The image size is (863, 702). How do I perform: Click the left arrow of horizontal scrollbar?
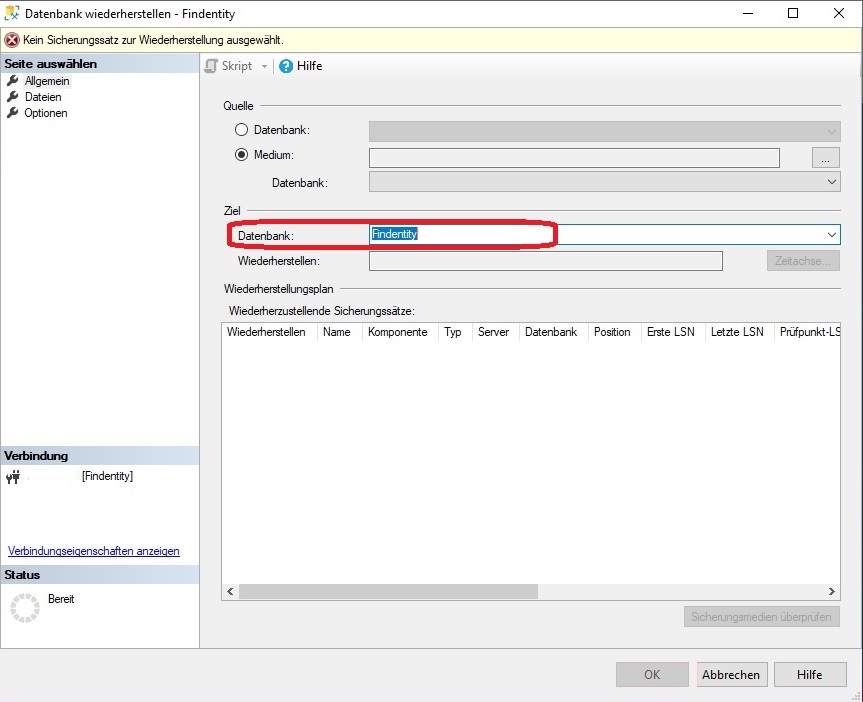pos(230,591)
